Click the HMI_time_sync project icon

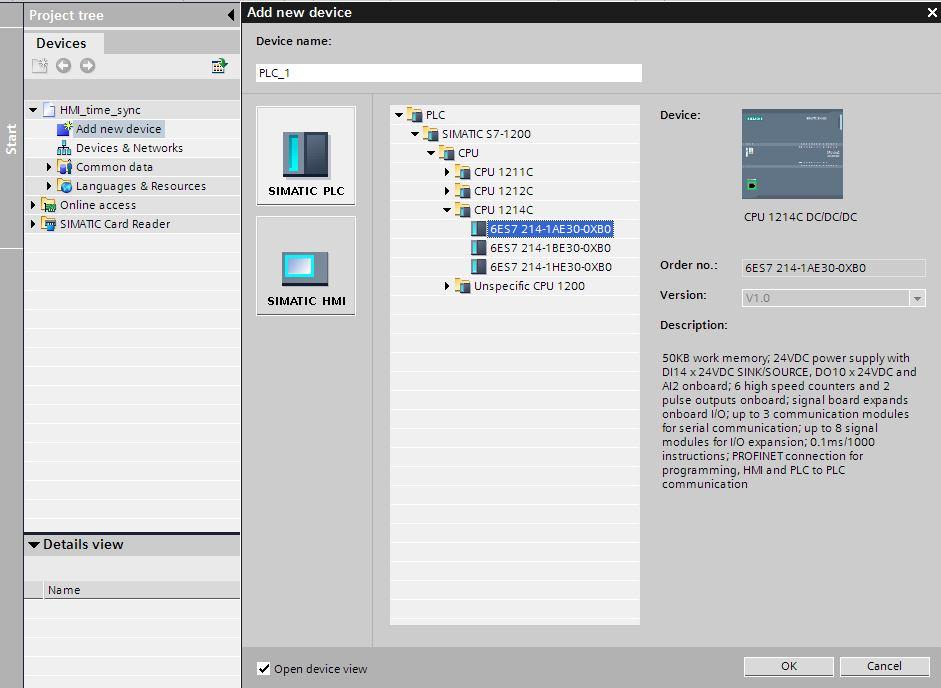[x=49, y=110]
